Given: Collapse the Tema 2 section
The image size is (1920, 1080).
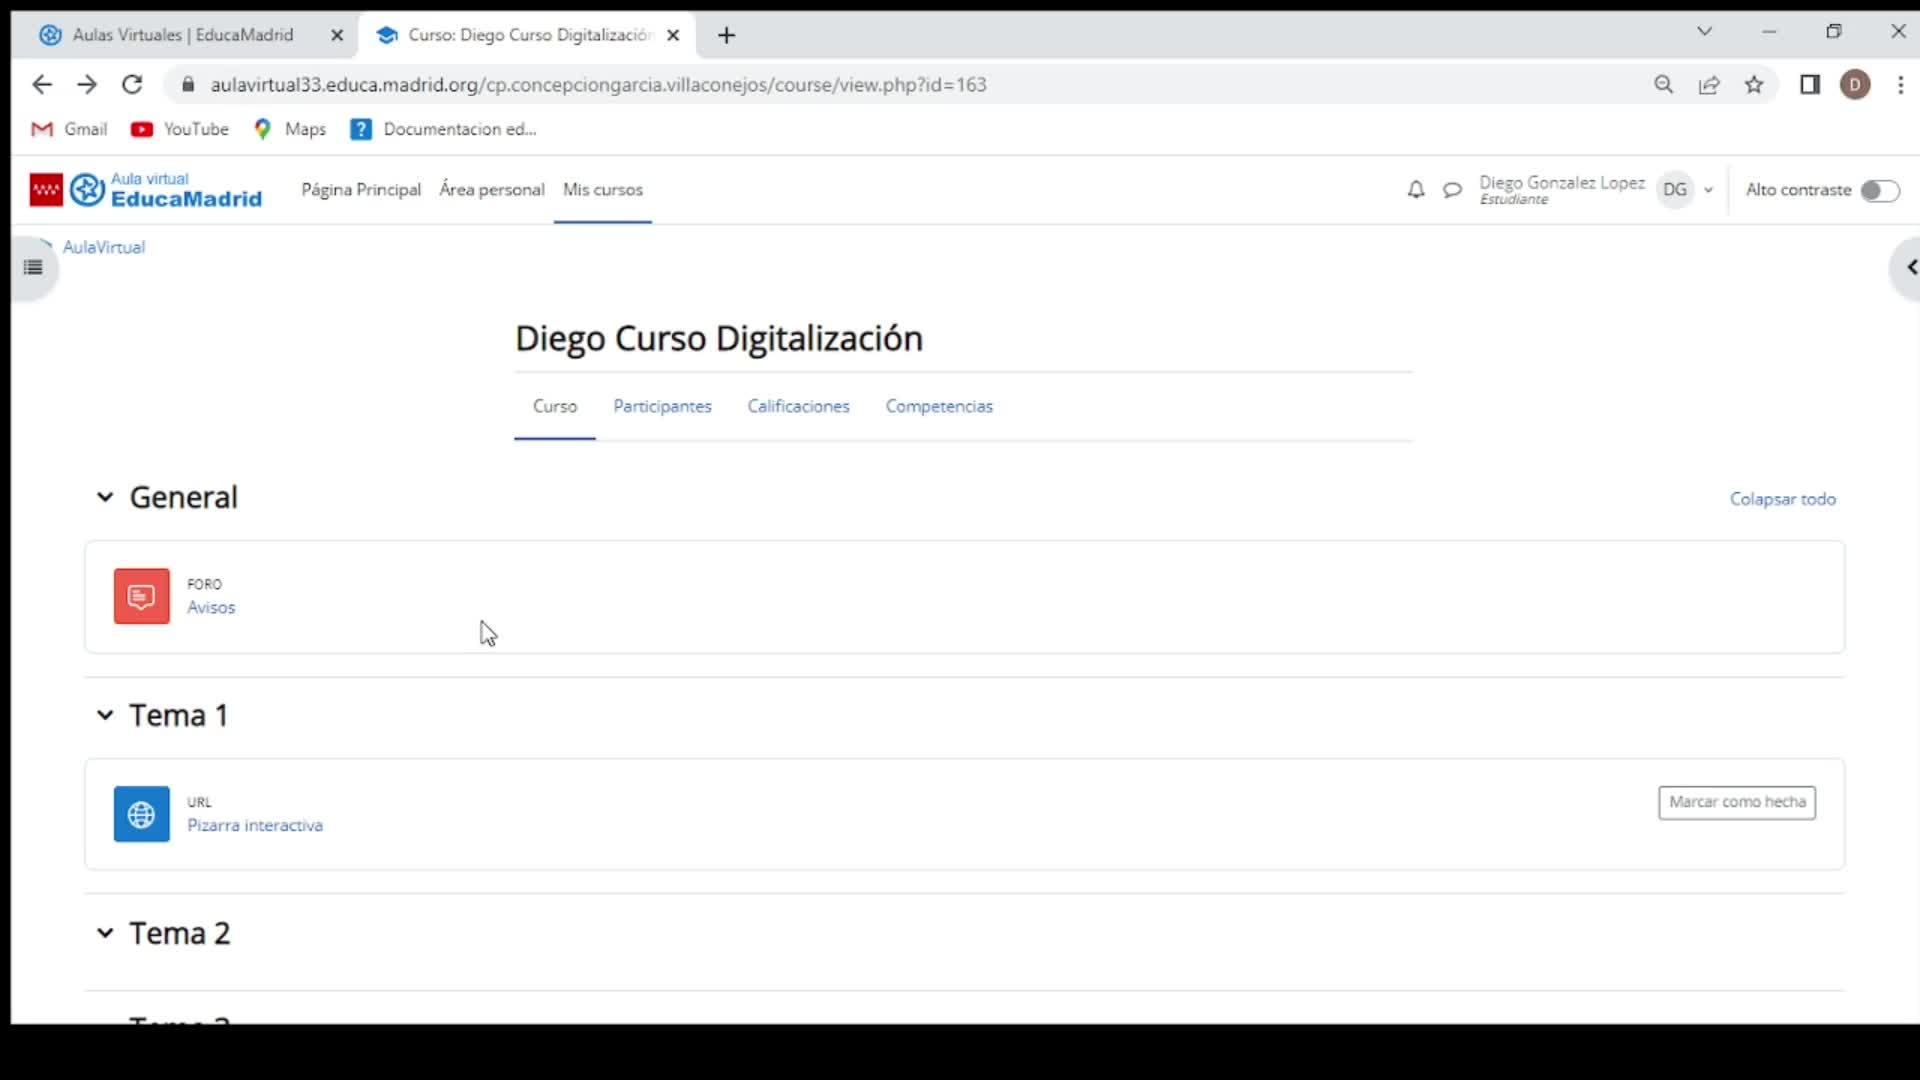Looking at the screenshot, I should [x=105, y=933].
